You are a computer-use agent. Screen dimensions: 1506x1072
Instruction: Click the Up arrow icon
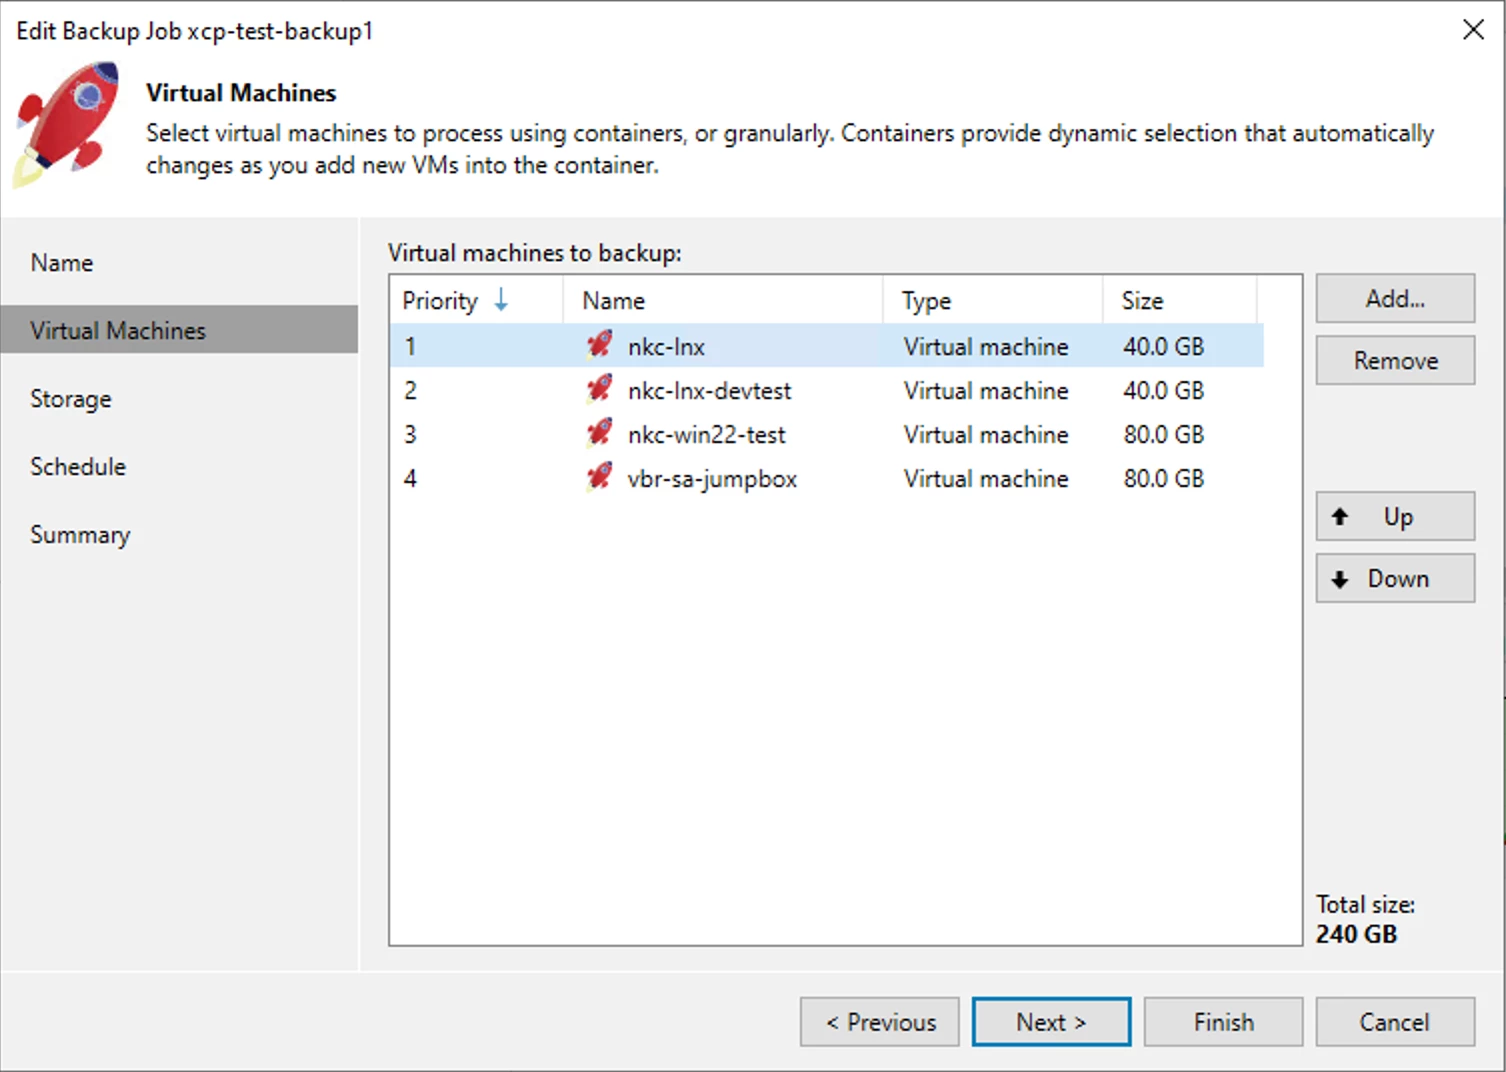pyautogui.click(x=1340, y=516)
